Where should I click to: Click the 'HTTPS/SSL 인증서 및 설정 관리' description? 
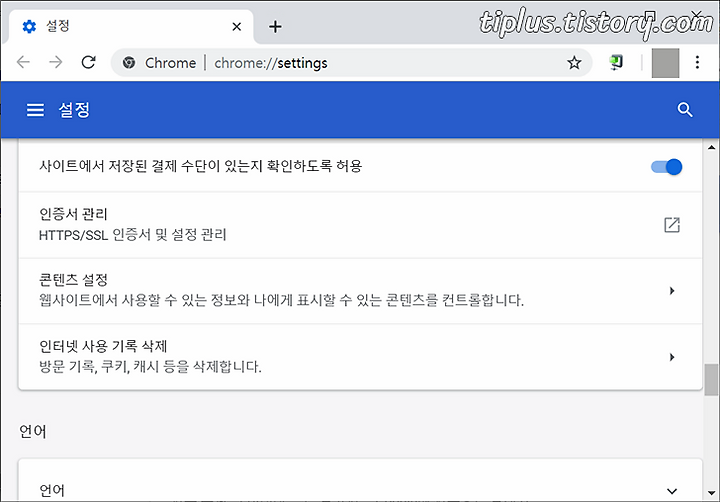[133, 235]
